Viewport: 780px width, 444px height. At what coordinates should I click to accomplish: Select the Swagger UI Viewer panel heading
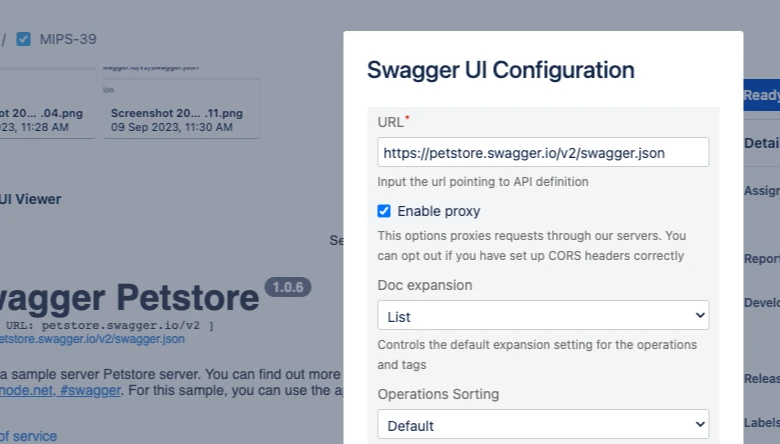(x=30, y=199)
